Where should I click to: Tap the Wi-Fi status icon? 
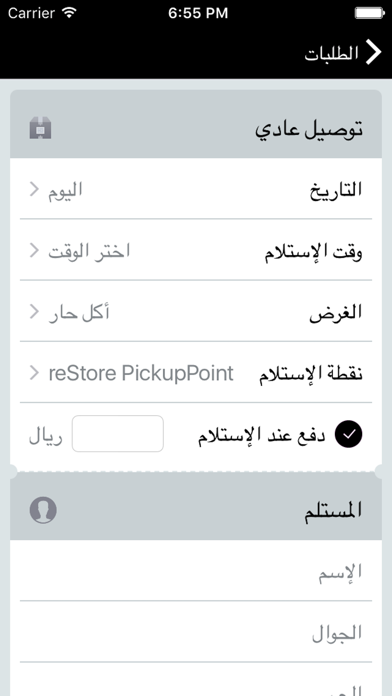70,13
